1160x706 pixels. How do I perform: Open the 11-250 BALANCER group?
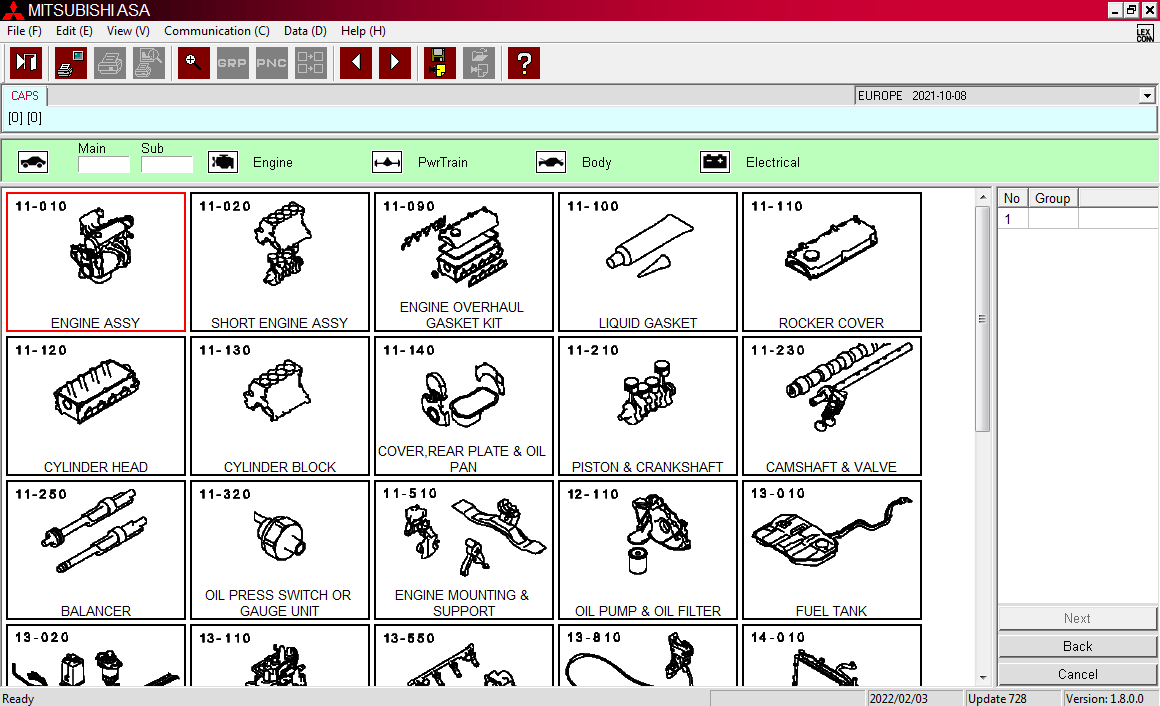point(95,550)
